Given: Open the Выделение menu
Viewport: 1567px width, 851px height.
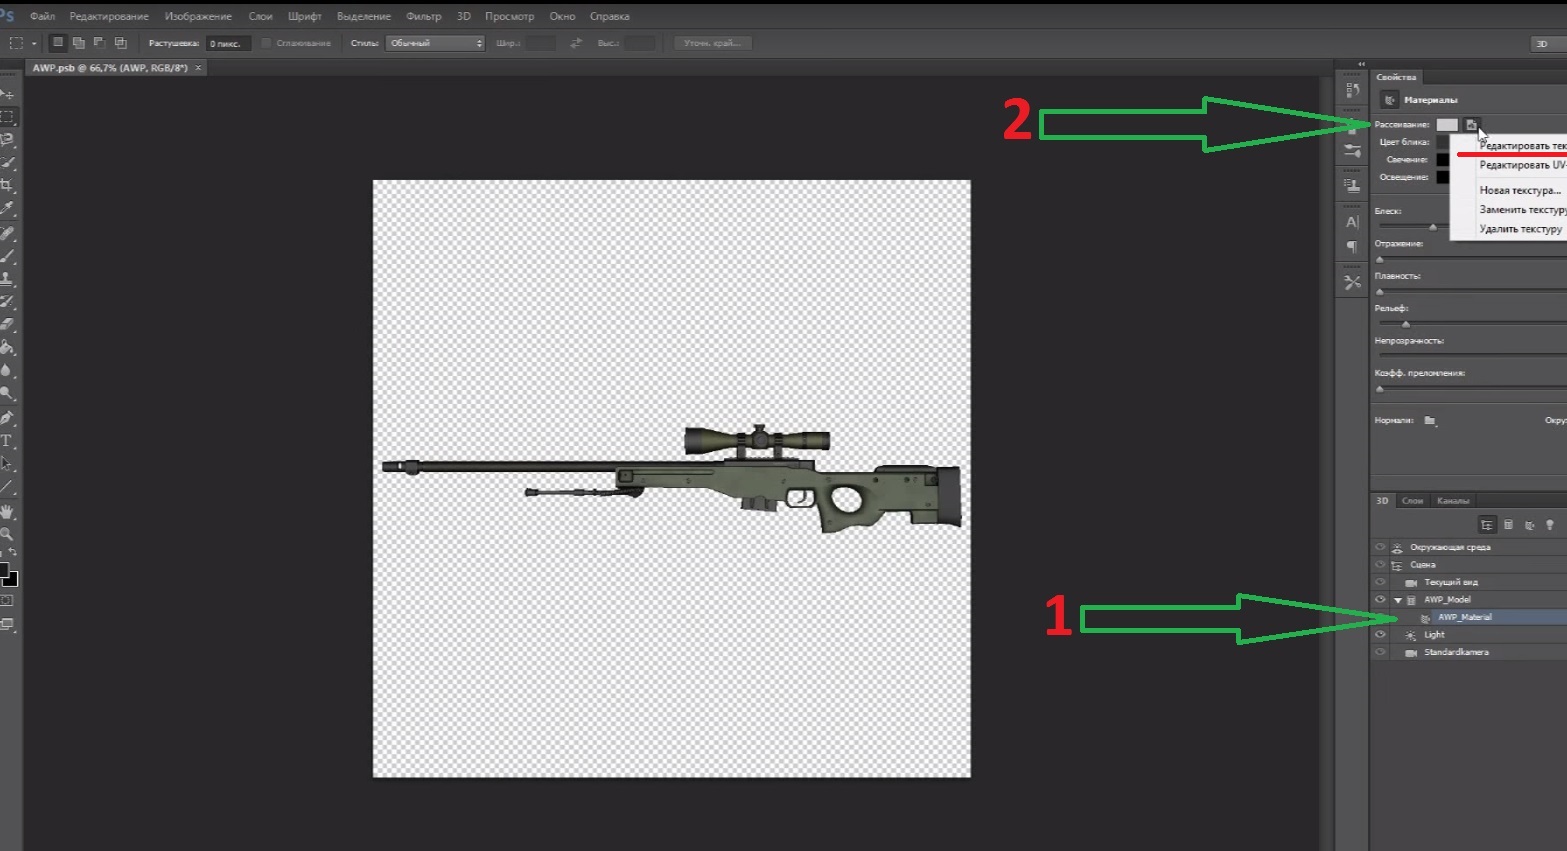Looking at the screenshot, I should tap(363, 16).
